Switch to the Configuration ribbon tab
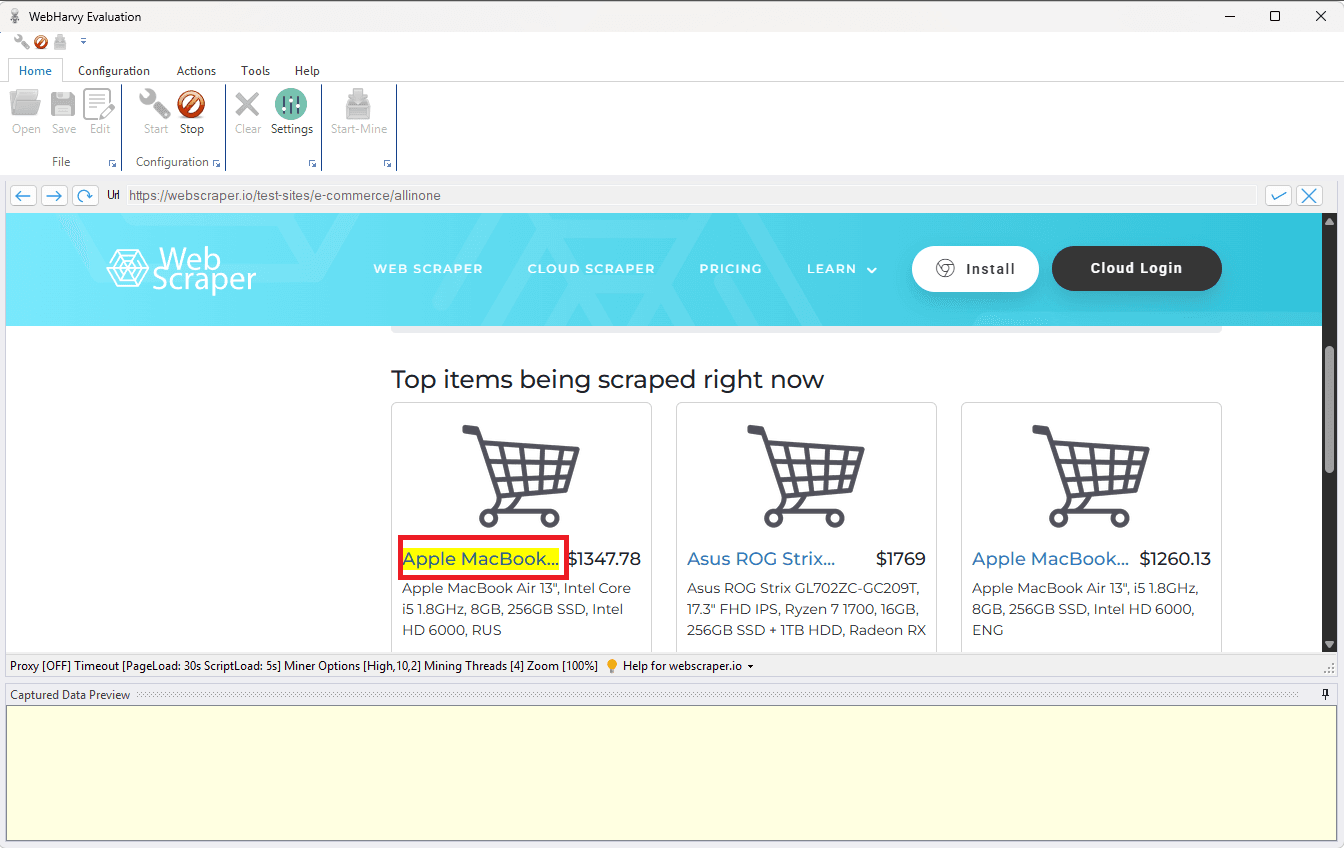 tap(113, 70)
